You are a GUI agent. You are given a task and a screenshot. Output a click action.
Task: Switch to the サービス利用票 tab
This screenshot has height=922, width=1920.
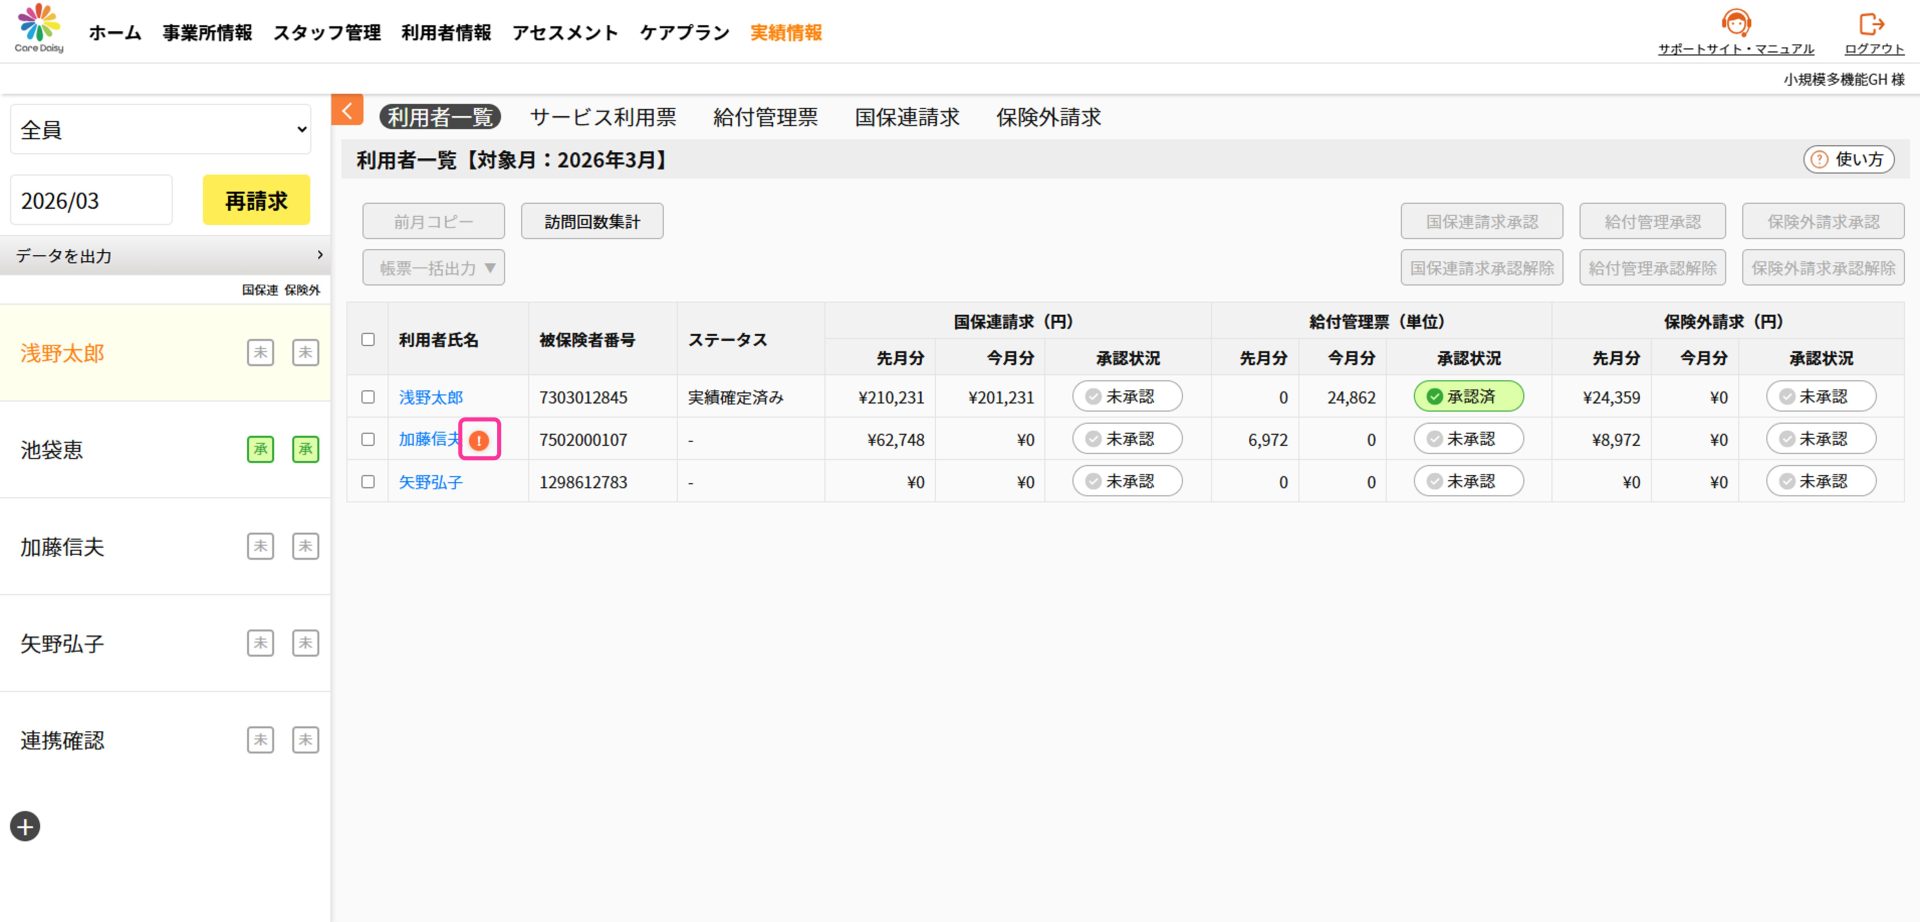point(603,117)
